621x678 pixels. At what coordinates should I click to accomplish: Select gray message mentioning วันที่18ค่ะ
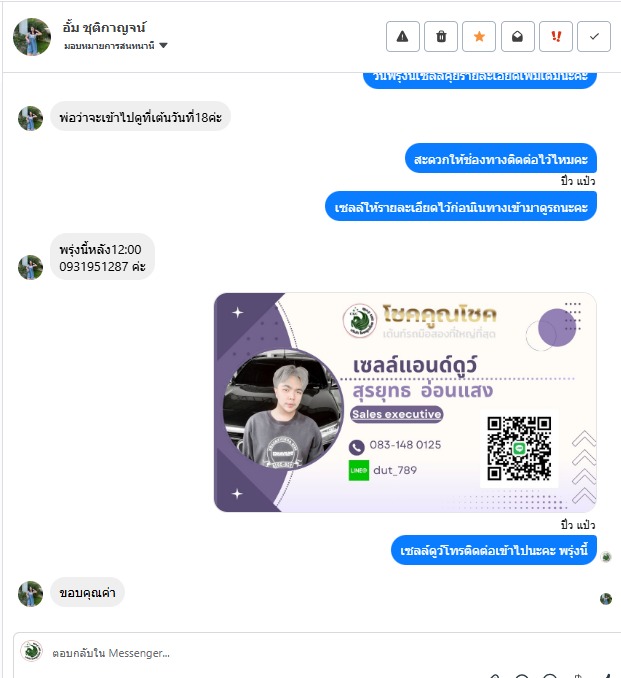click(141, 117)
